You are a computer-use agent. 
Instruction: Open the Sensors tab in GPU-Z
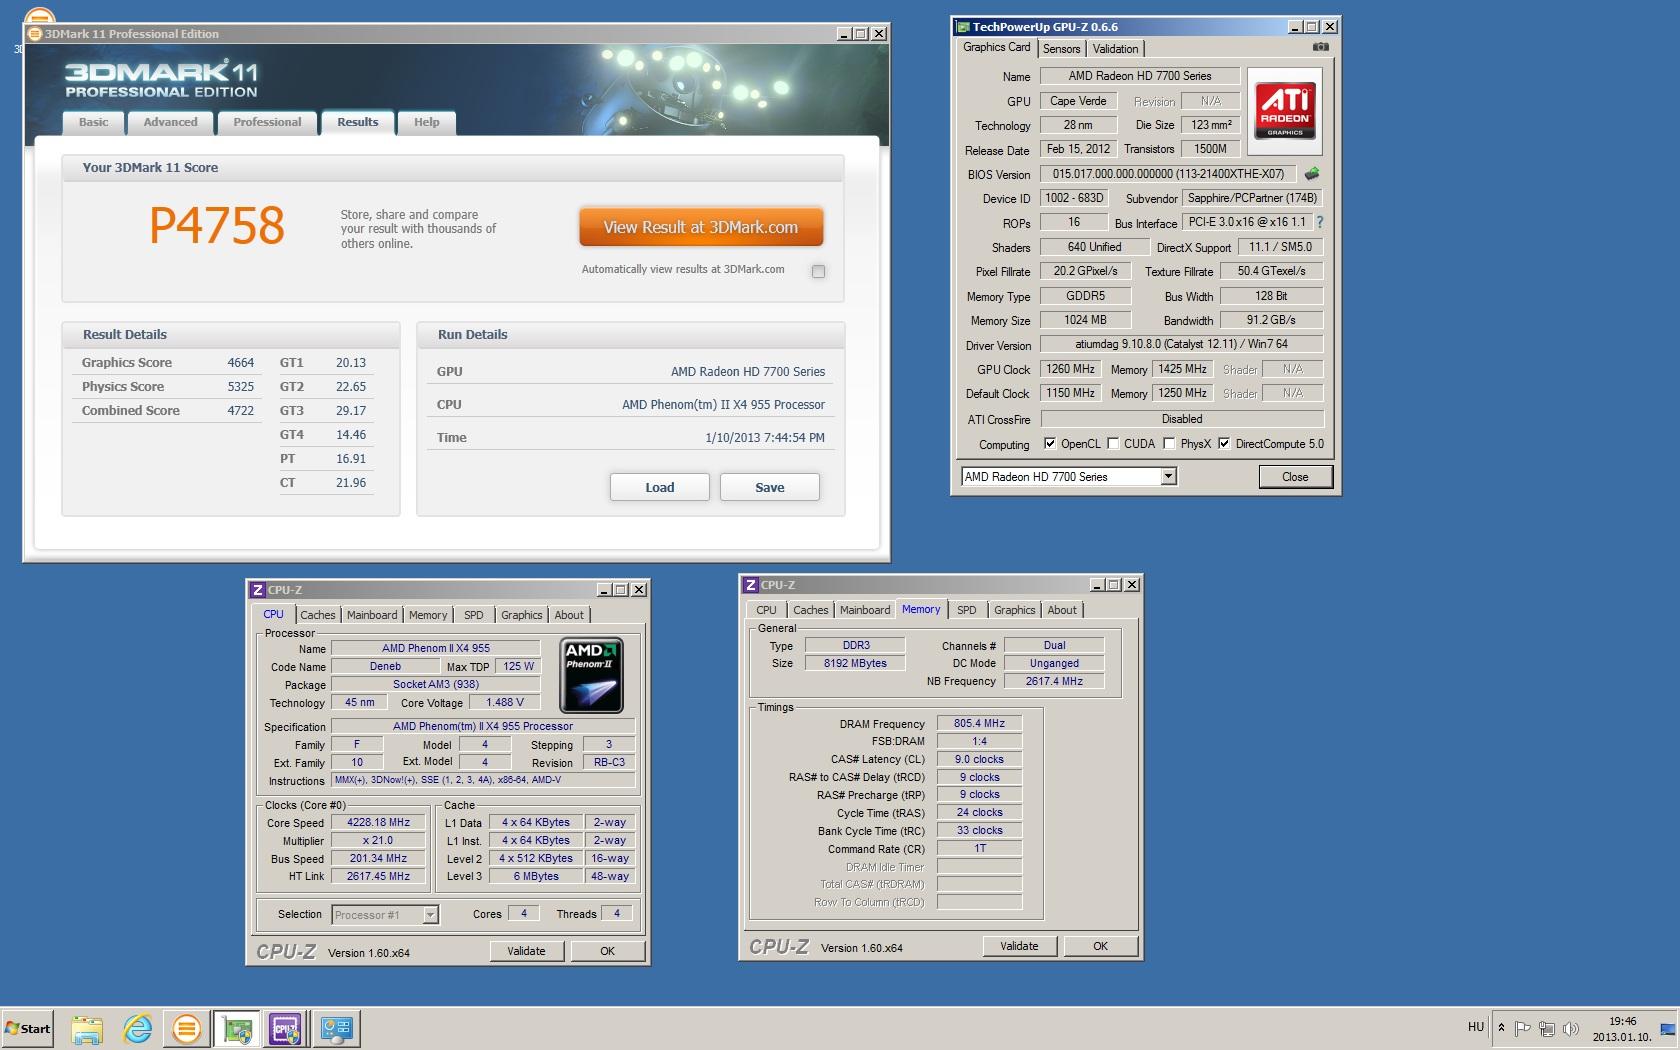pyautogui.click(x=1061, y=49)
